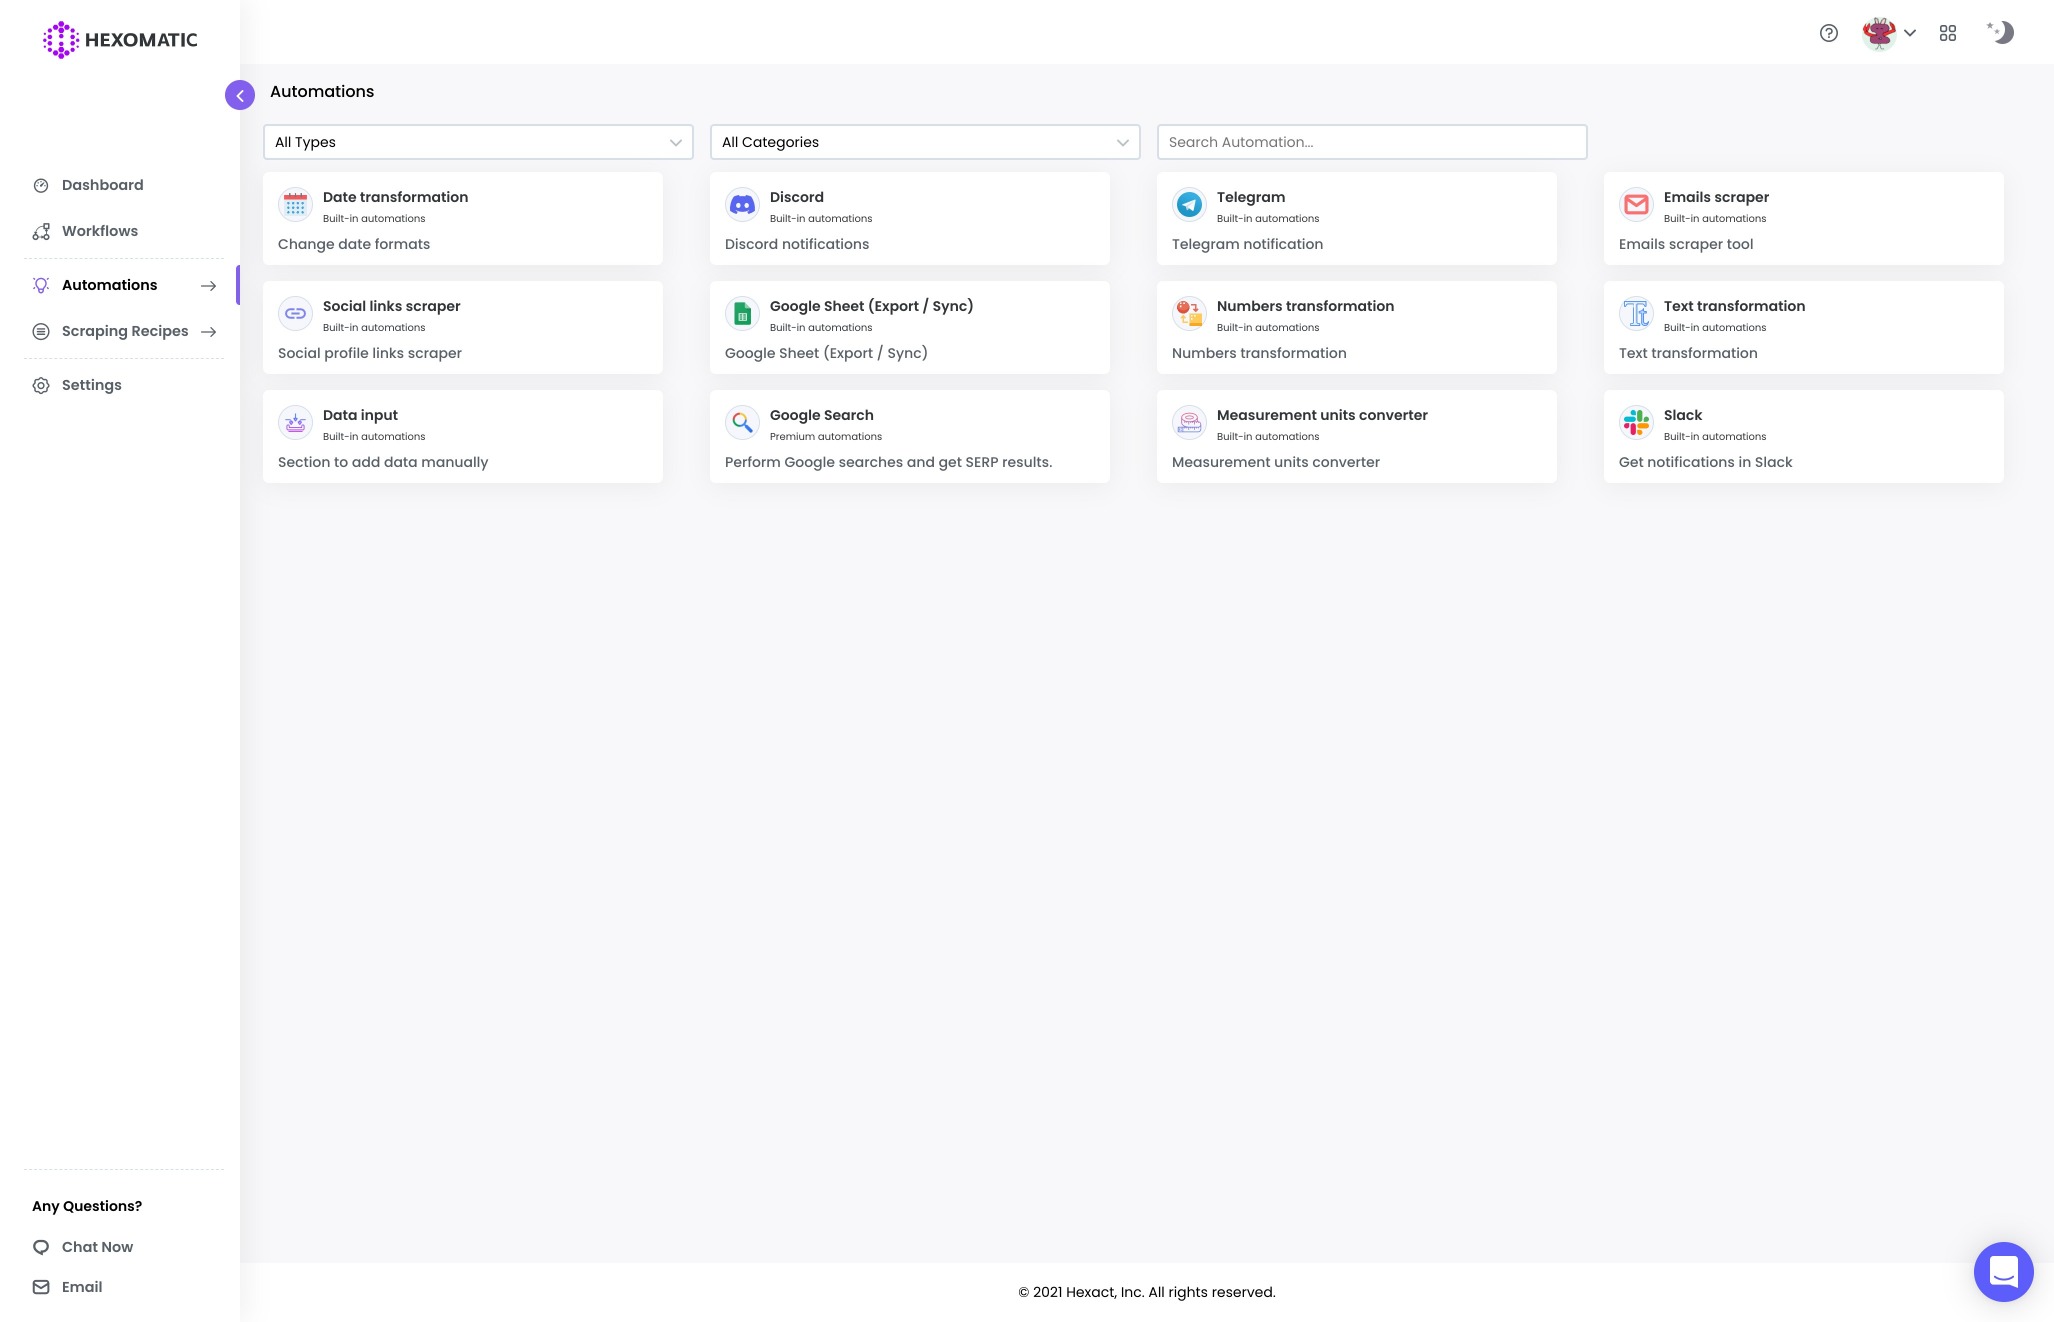Open the help question mark icon
This screenshot has width=2054, height=1322.
click(1829, 33)
